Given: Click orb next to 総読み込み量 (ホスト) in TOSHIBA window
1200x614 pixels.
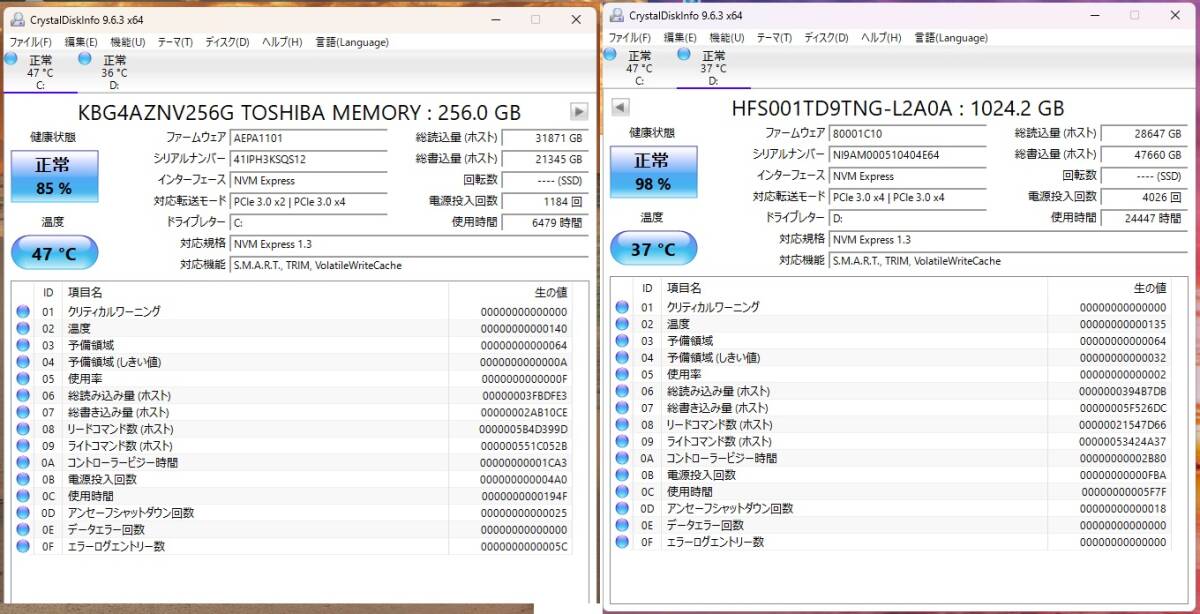Looking at the screenshot, I should pyautogui.click(x=23, y=396).
